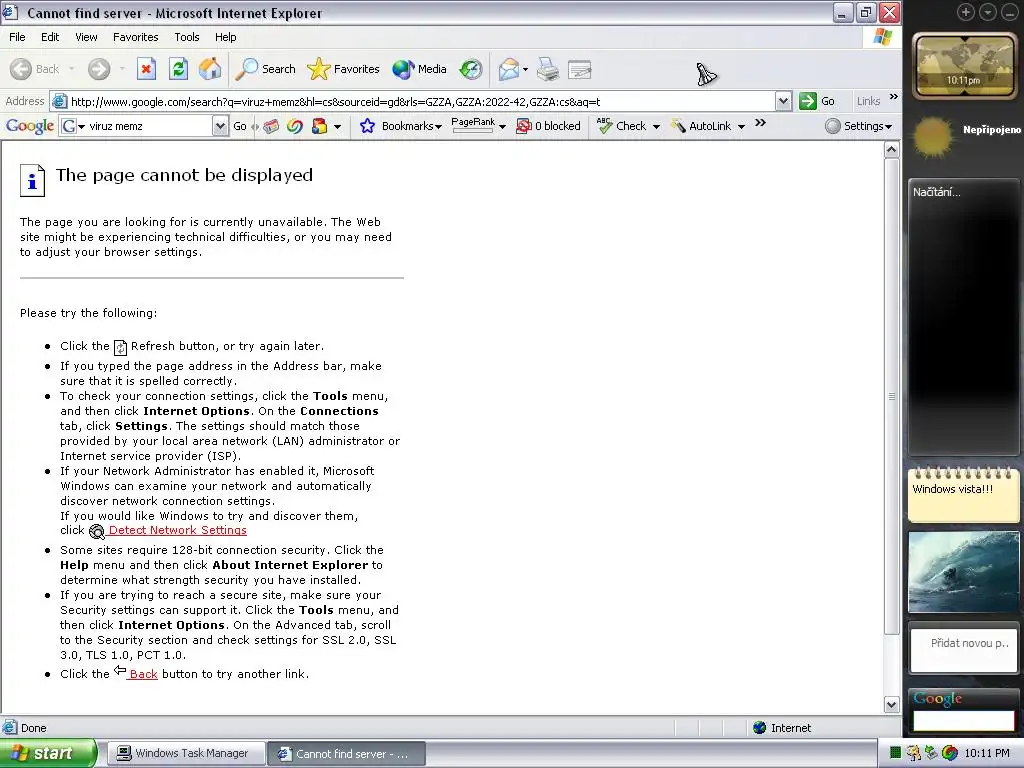Open the Help menu
This screenshot has width=1024, height=768.
pos(225,37)
